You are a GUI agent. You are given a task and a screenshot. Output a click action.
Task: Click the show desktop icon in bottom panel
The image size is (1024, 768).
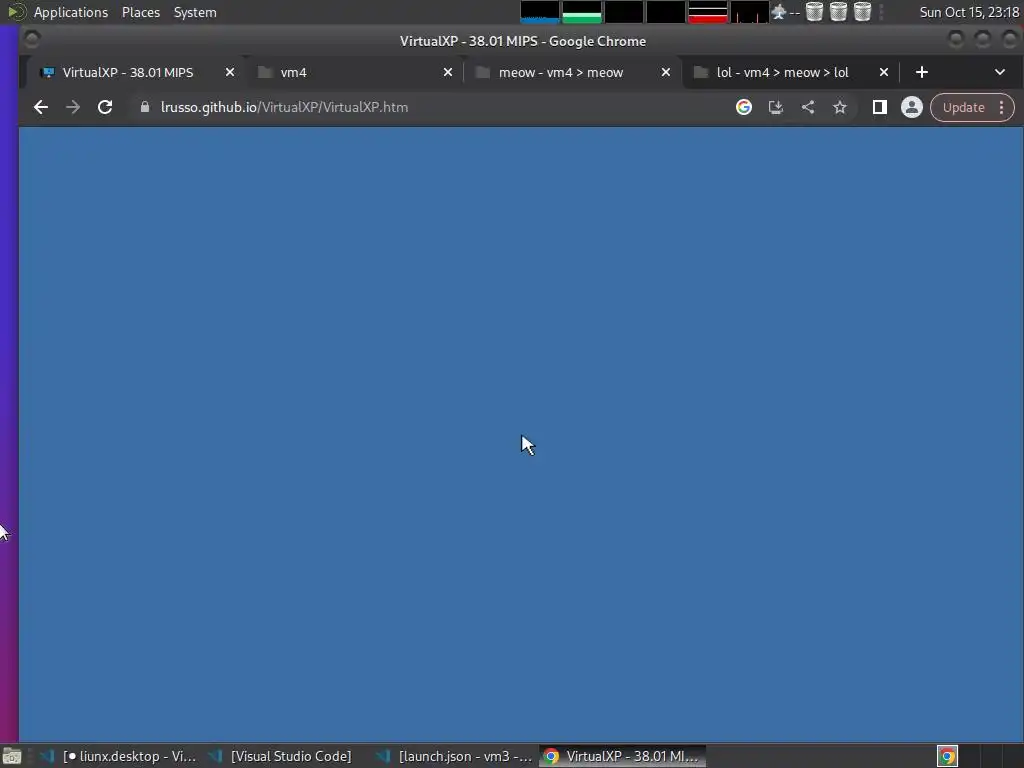coord(12,757)
